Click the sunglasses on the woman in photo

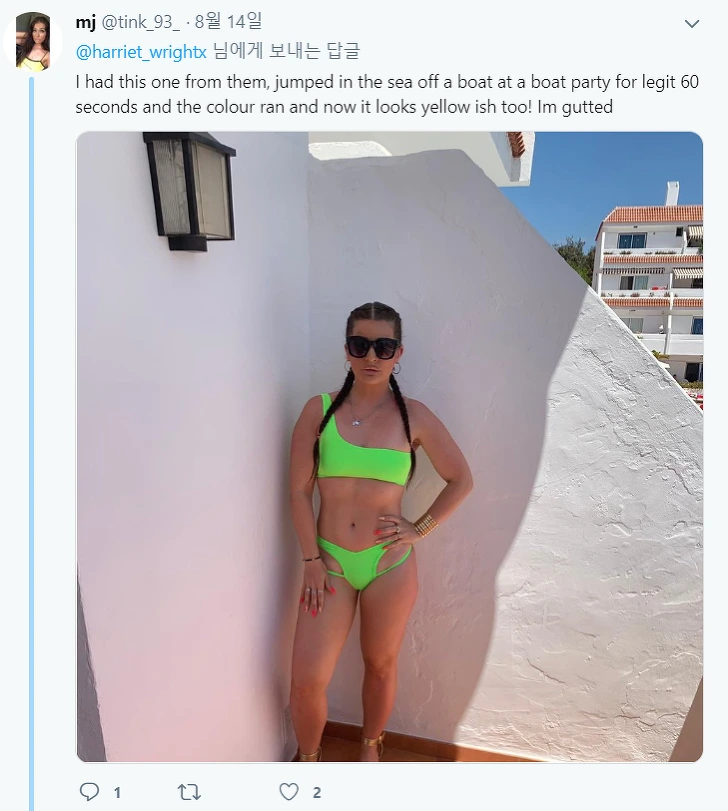372,347
